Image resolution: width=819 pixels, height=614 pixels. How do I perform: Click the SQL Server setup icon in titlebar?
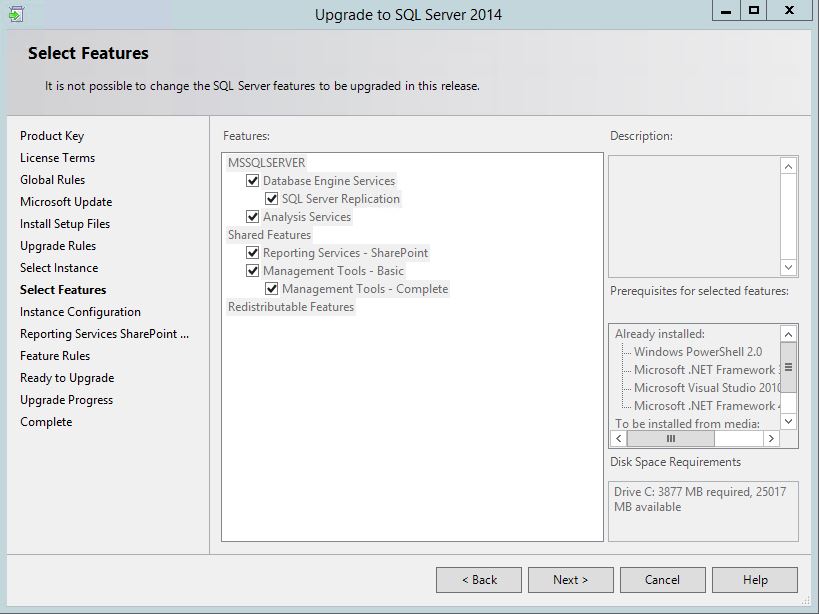tap(14, 13)
